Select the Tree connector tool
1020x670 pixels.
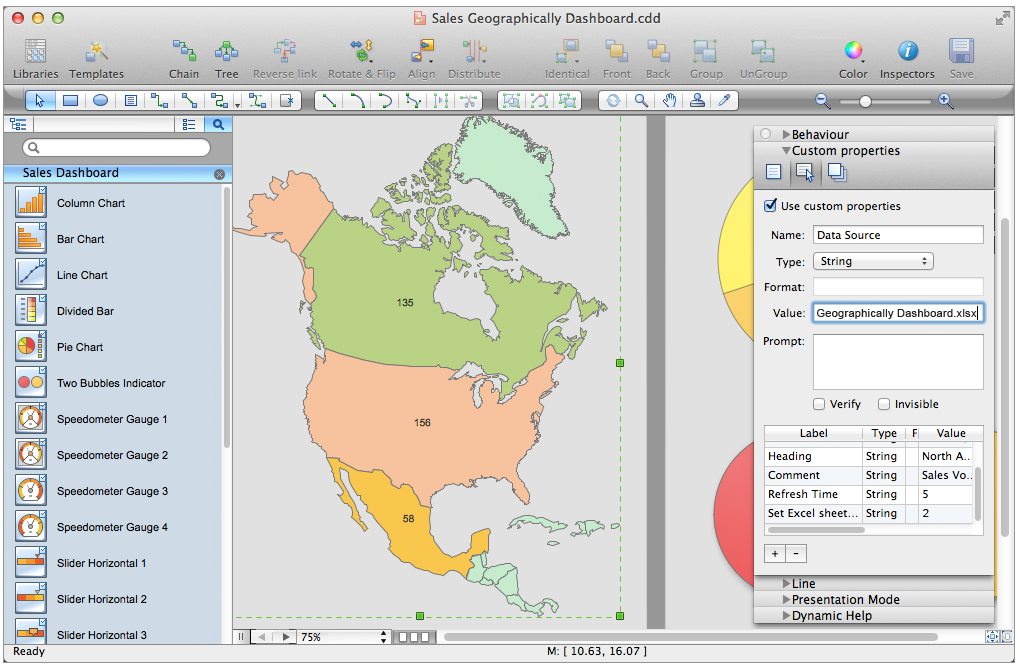pos(227,52)
